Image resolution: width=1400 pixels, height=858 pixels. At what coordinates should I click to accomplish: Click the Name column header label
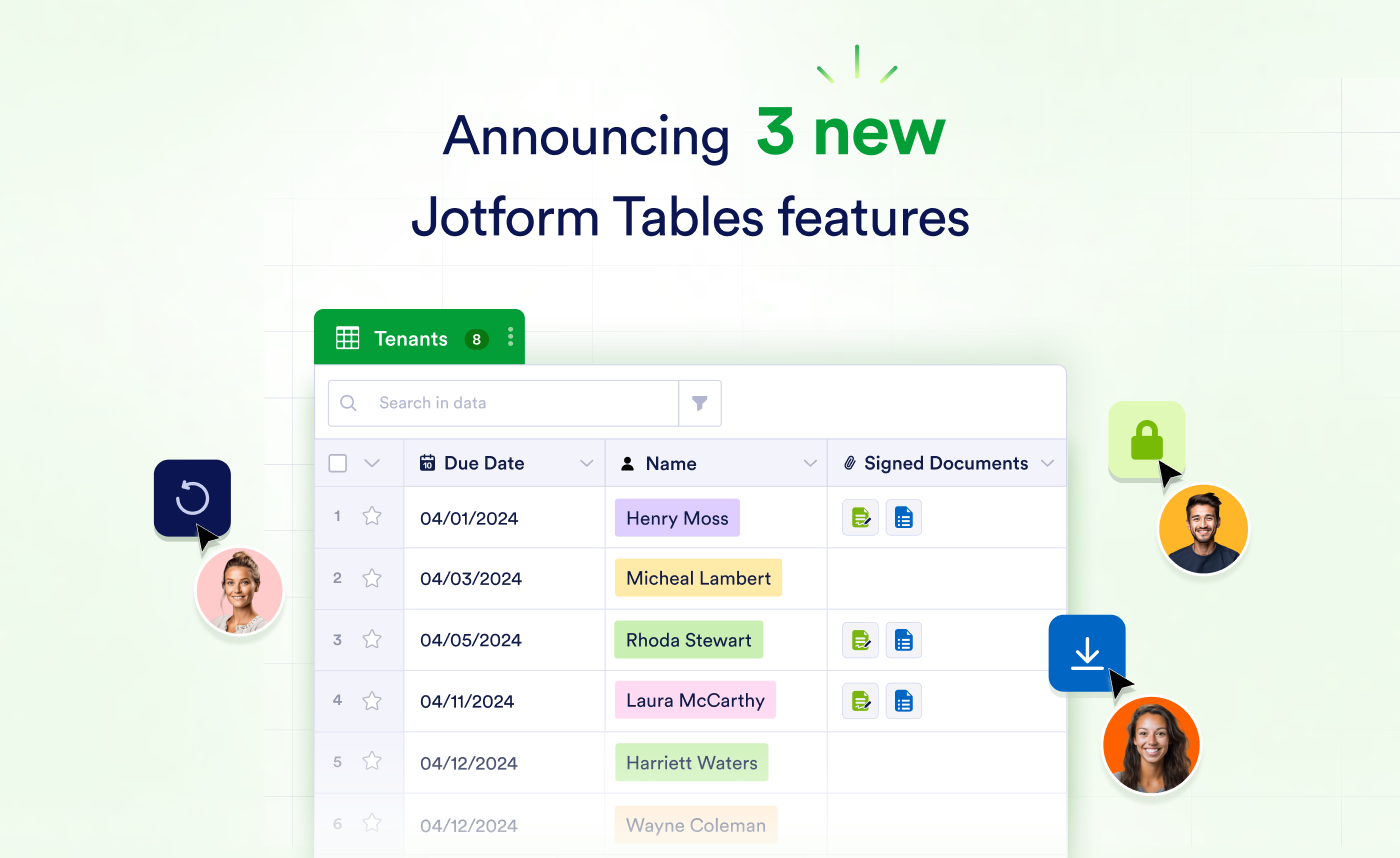point(671,463)
